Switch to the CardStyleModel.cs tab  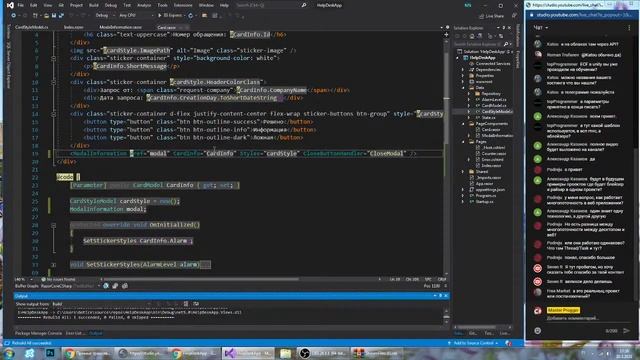(x=31, y=27)
